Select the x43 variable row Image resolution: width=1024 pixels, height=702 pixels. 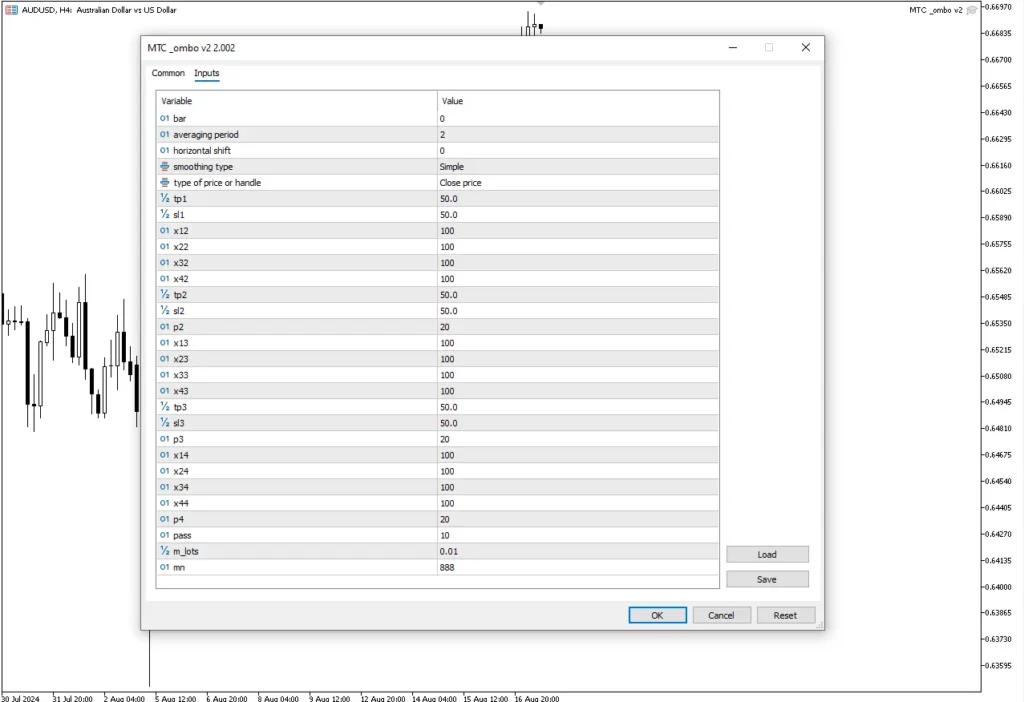point(438,391)
